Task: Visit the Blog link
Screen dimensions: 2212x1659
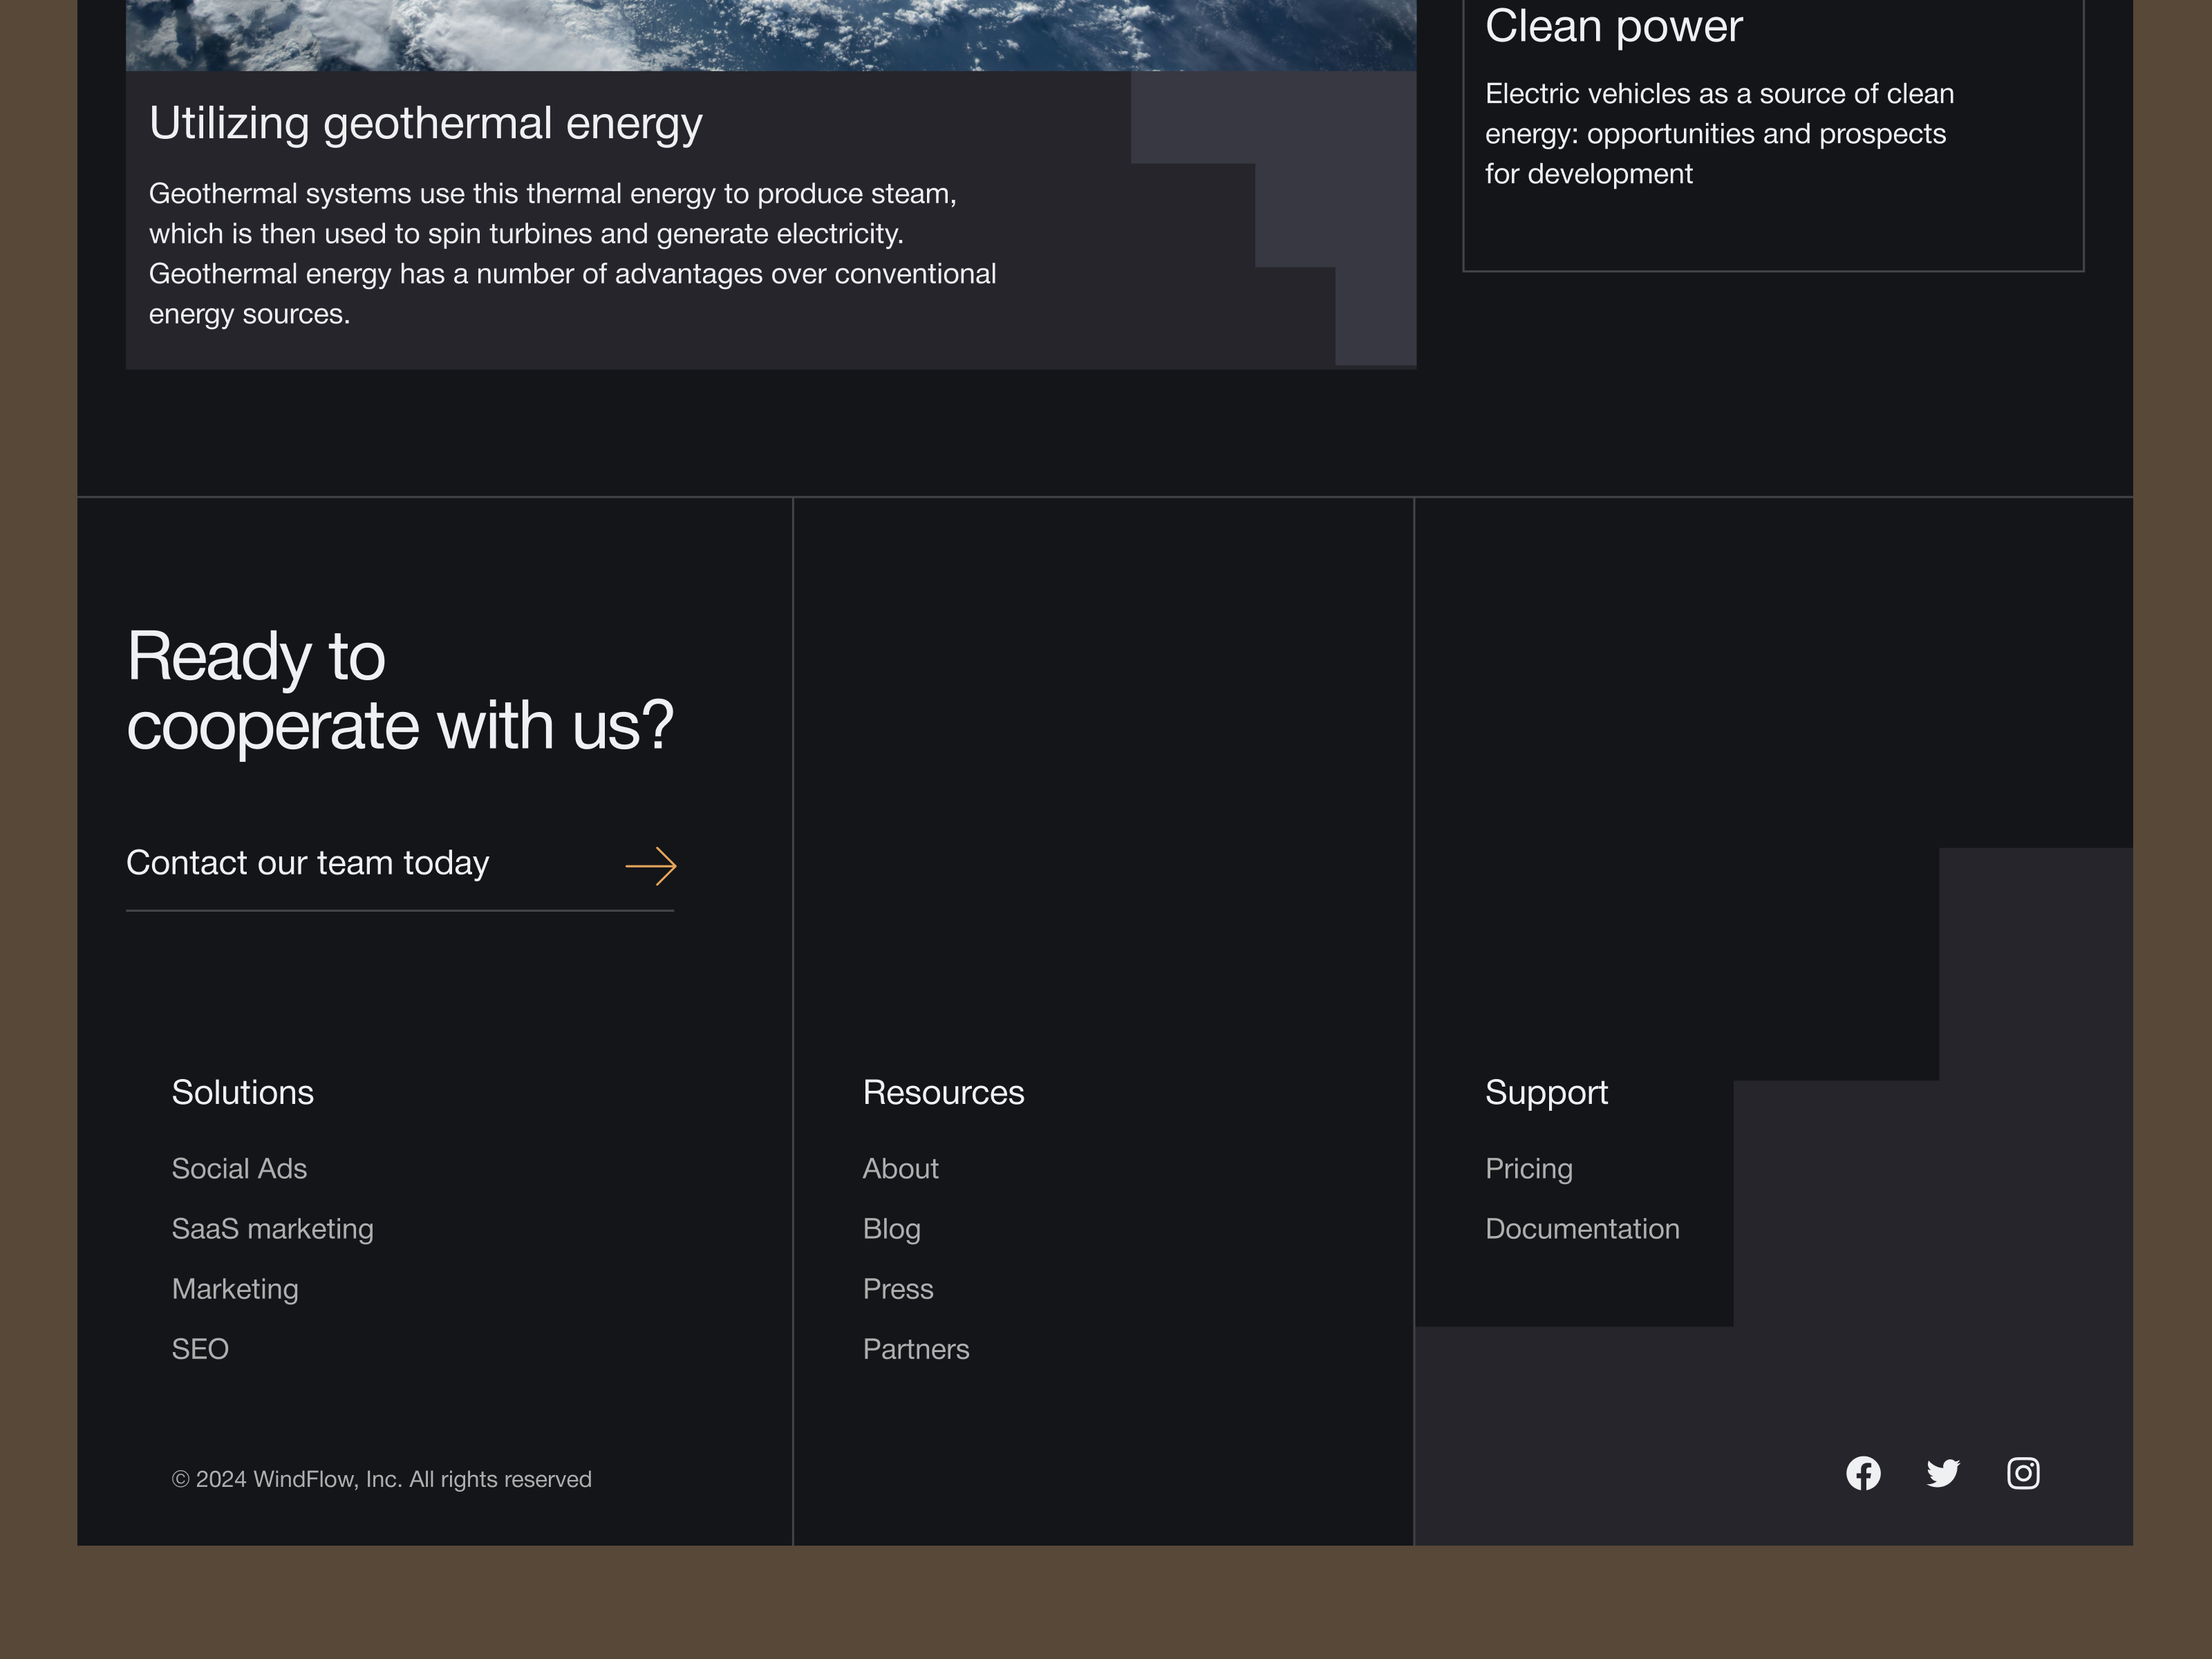Action: (x=891, y=1229)
